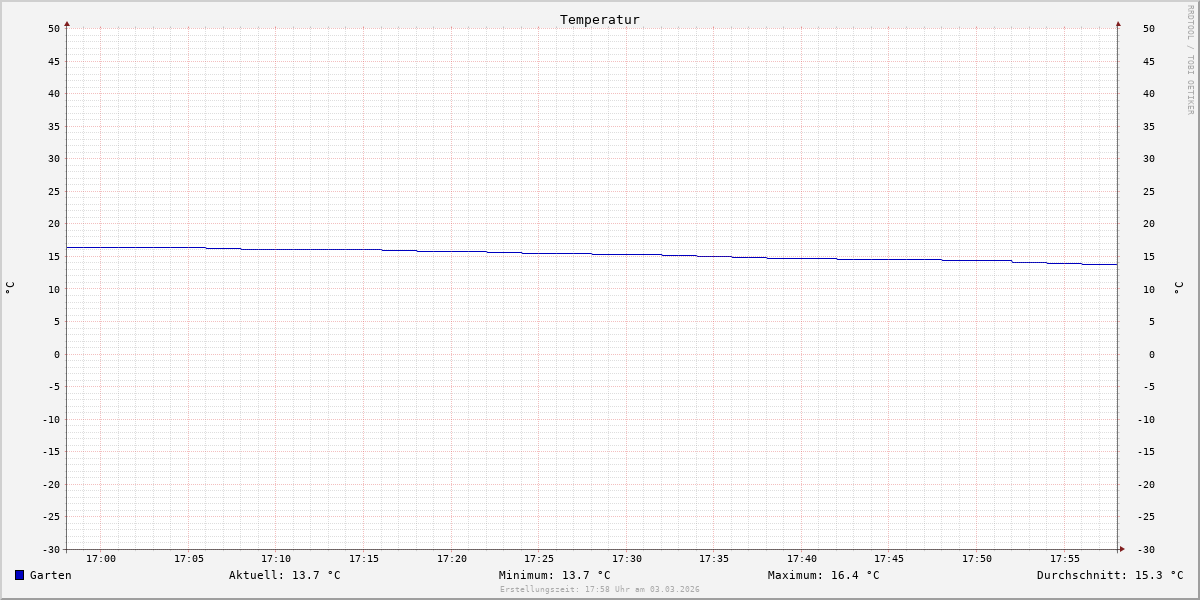The image size is (1200, 600).
Task: Click the "Temperatur" chart title
Action: click(600, 19)
